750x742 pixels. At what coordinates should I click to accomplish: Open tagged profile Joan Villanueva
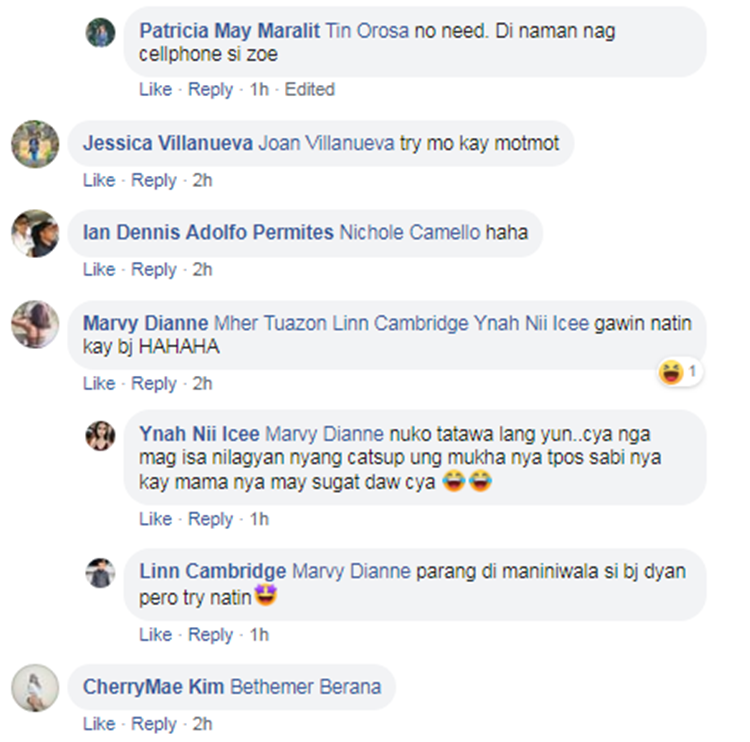326,144
